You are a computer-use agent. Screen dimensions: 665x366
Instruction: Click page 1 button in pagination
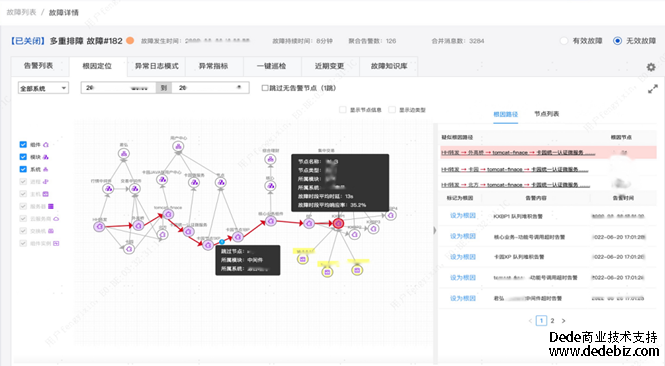click(541, 321)
